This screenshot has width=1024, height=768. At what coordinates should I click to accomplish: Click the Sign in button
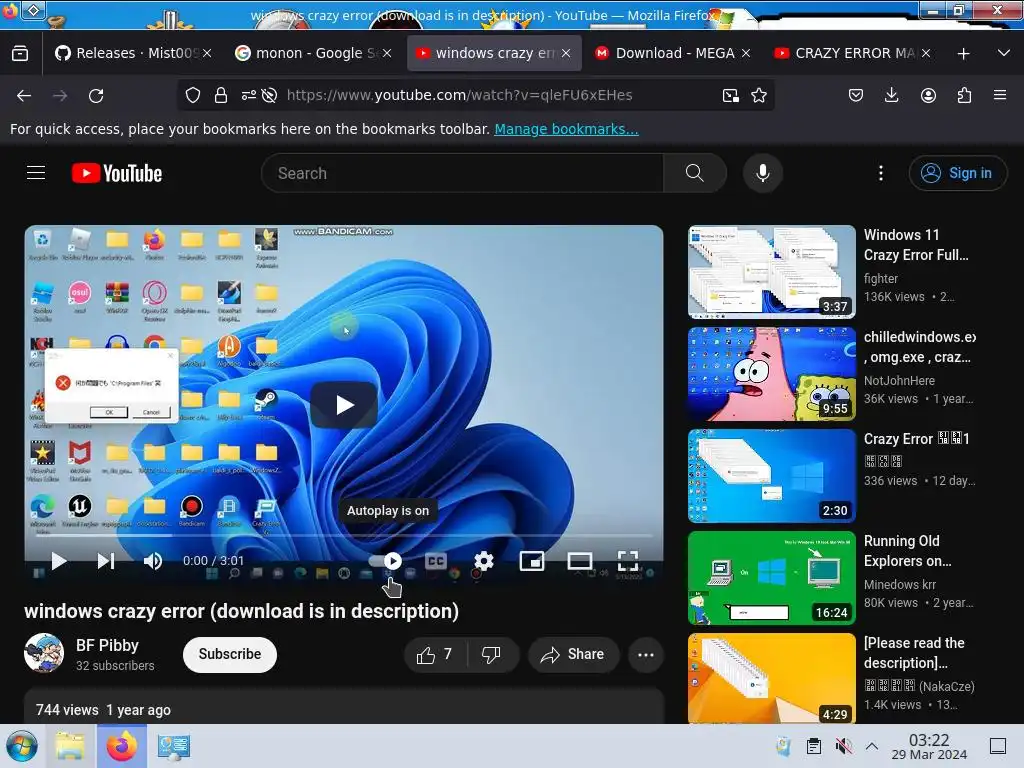coord(958,173)
